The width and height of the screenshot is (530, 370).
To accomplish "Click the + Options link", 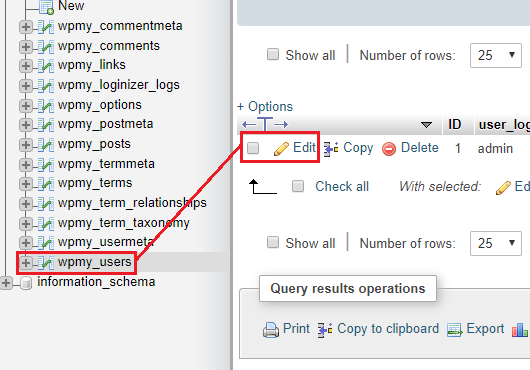I will coord(265,106).
